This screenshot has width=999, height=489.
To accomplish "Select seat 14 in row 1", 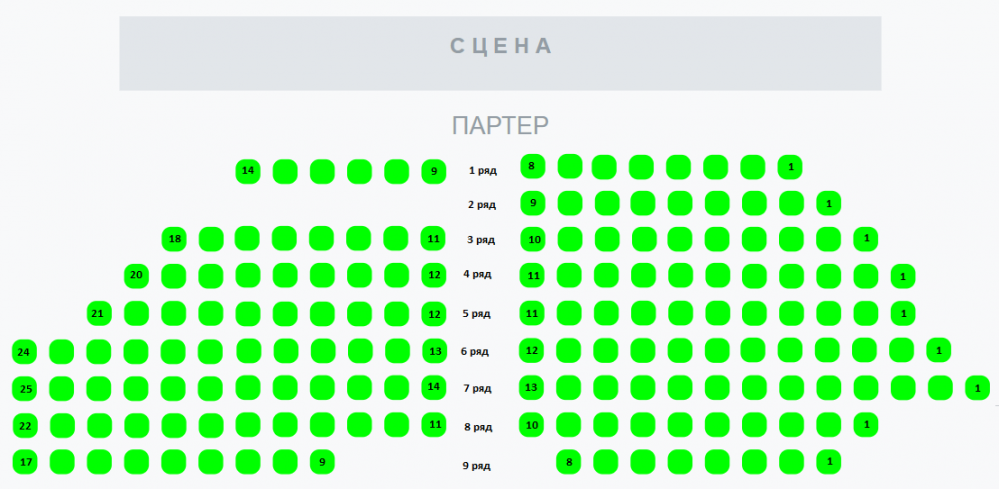I will 248,171.
